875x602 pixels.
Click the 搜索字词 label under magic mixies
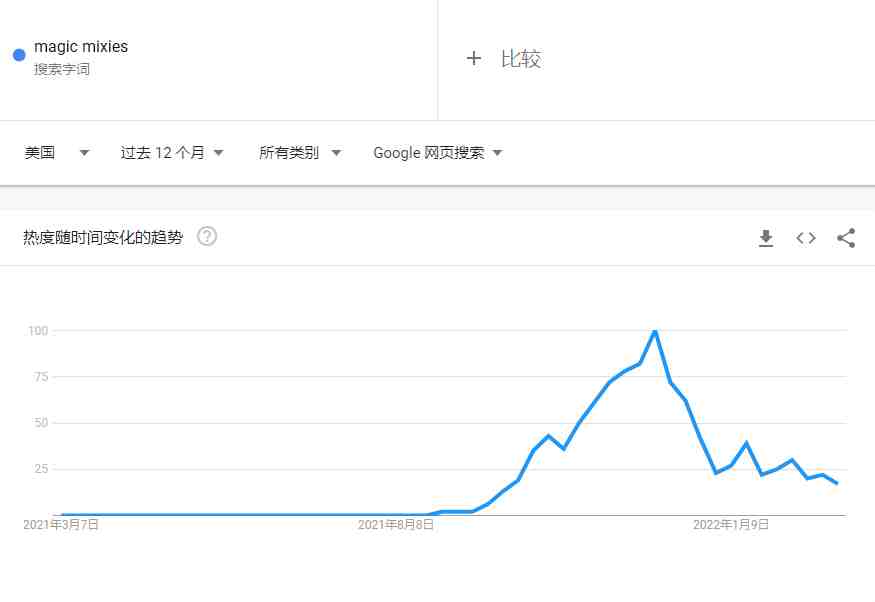[x=62, y=69]
